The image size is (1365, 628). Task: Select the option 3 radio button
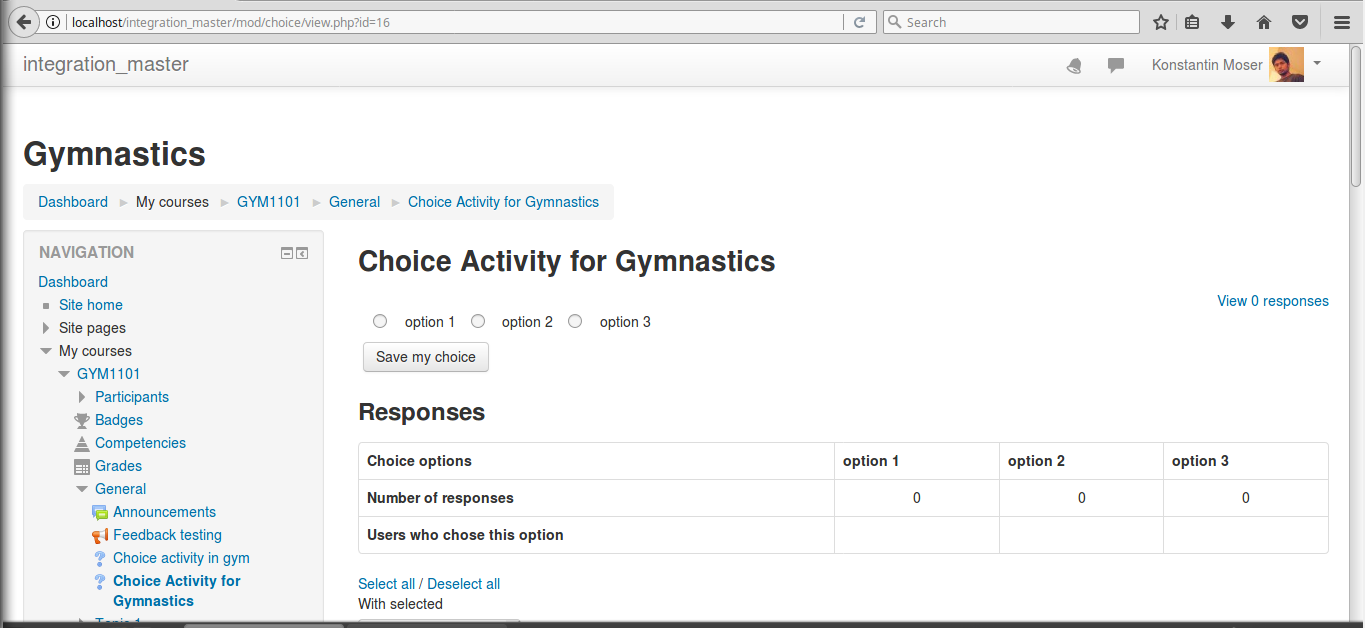click(575, 321)
